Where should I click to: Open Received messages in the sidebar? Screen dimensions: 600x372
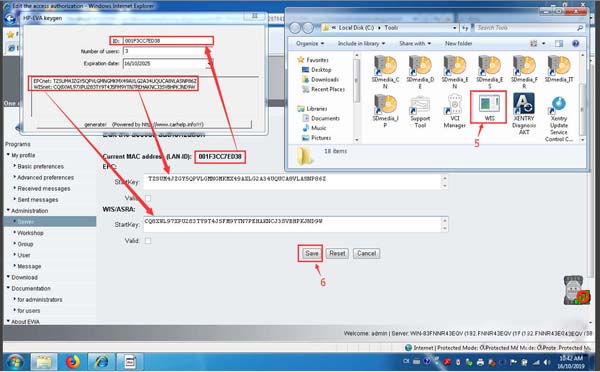click(x=44, y=189)
